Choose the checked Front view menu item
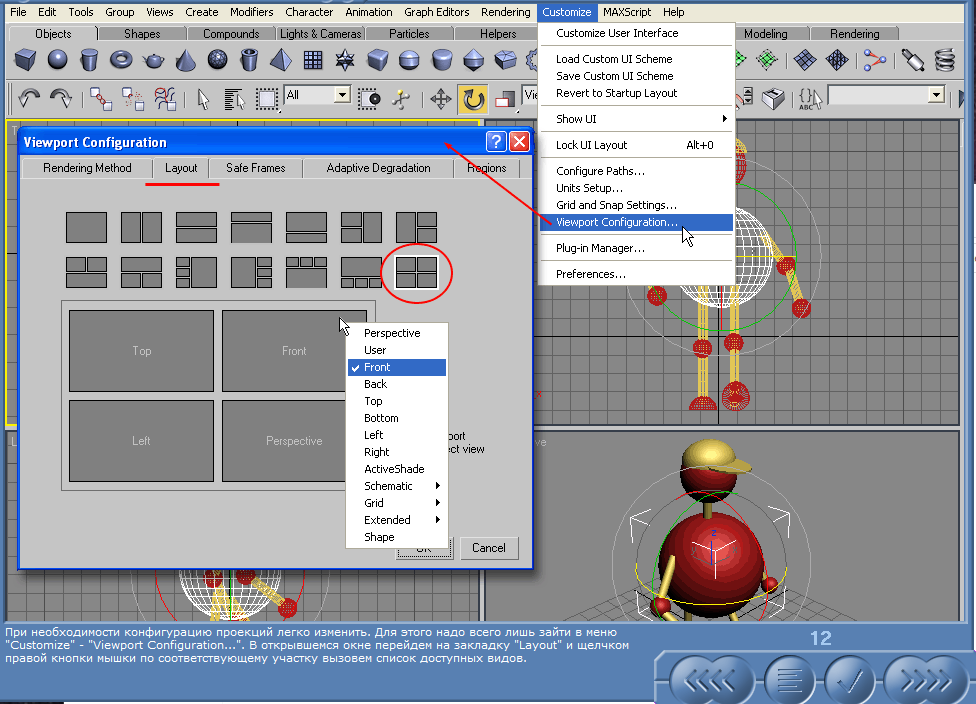 tap(396, 367)
